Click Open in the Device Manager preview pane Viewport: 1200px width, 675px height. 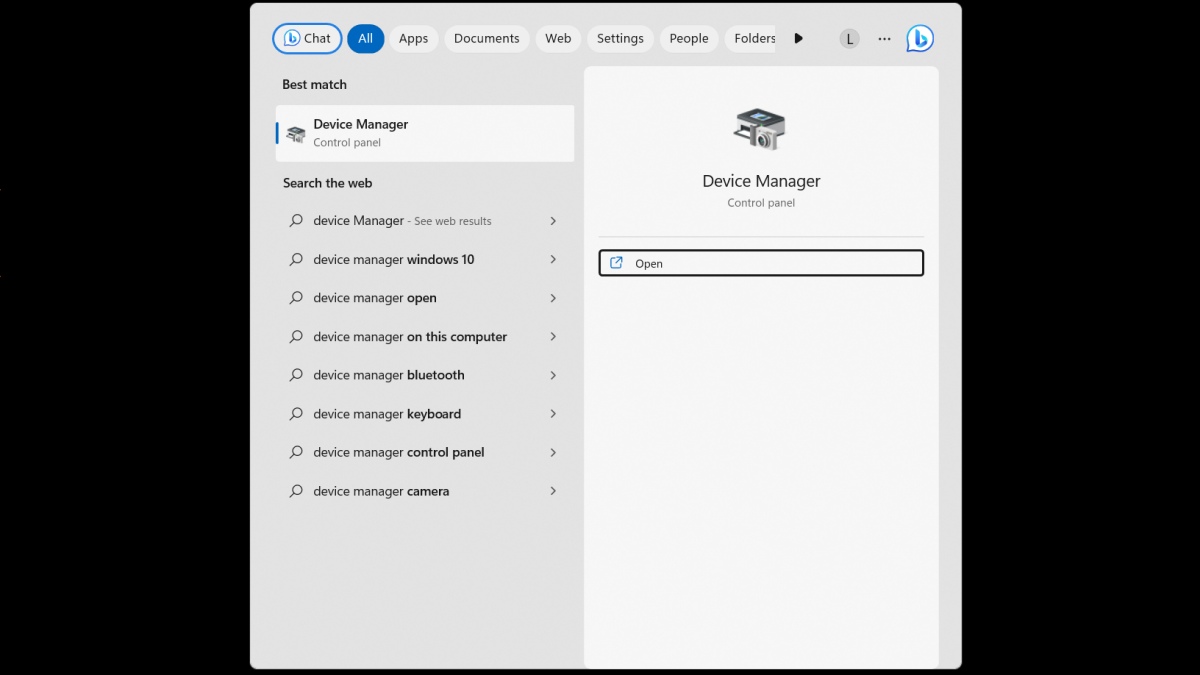761,263
